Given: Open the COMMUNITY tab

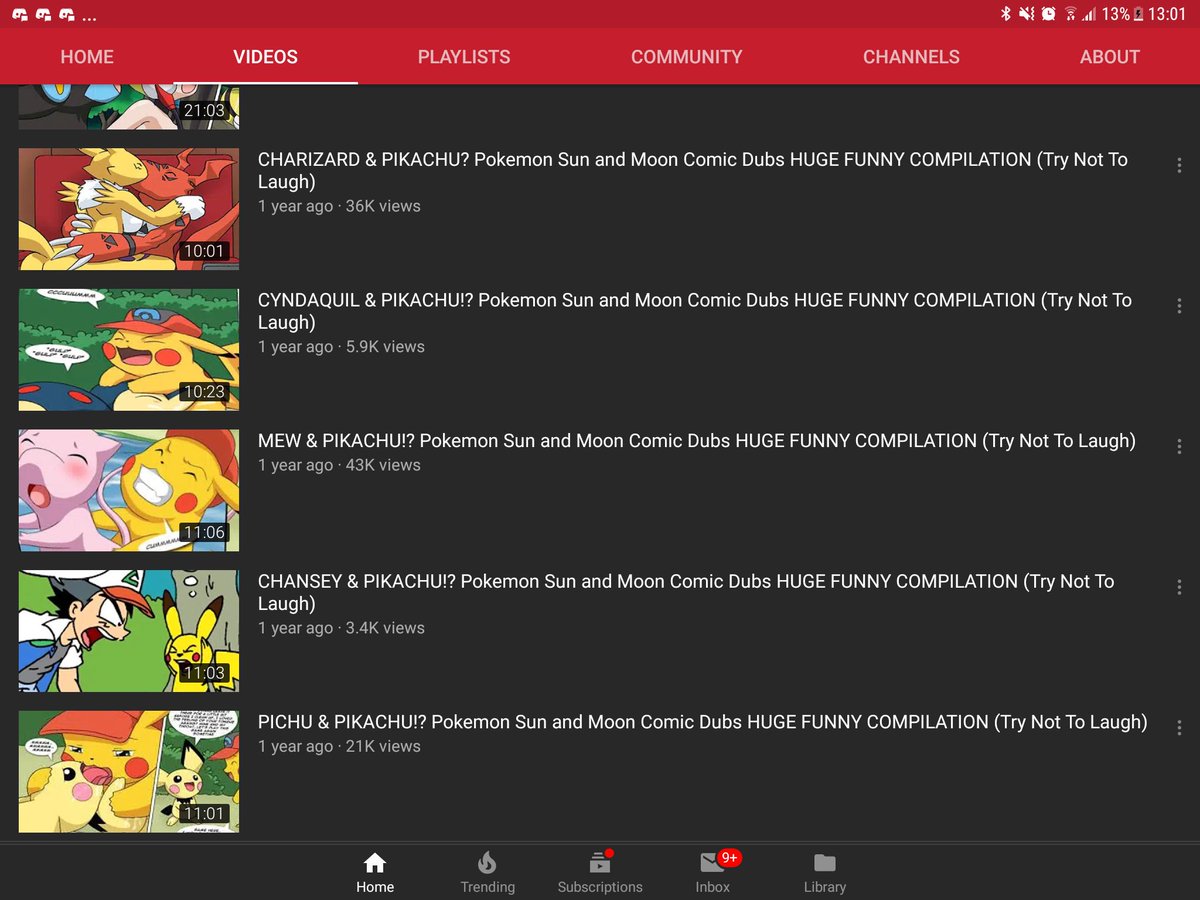Looking at the screenshot, I should click(686, 57).
